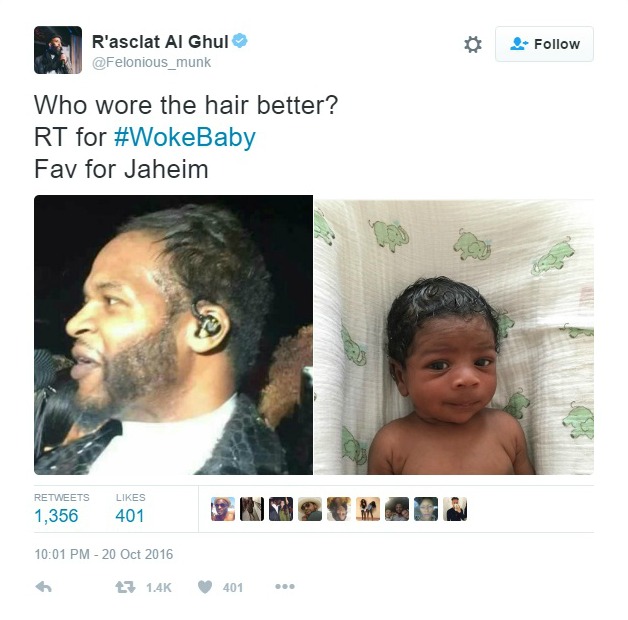Like the tweet via heart icon

[x=205, y=587]
